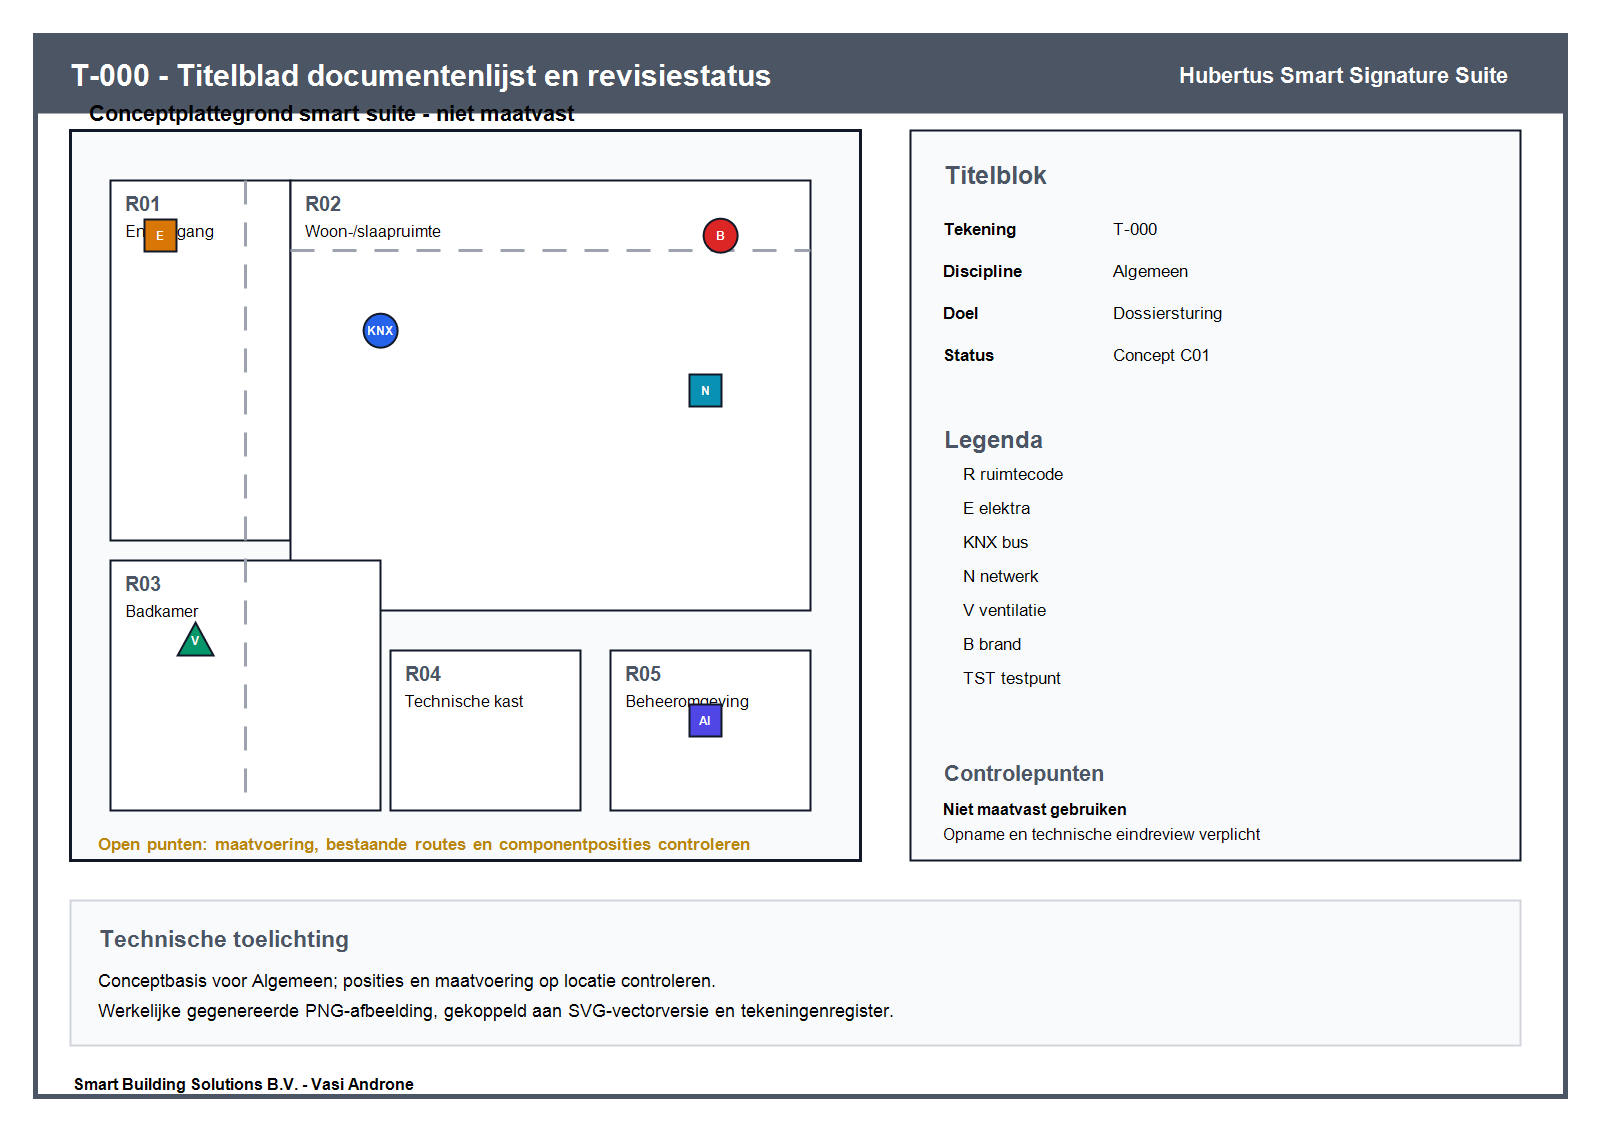Click the R02 room code label
Screen dimensions: 1600x1131
(322, 204)
